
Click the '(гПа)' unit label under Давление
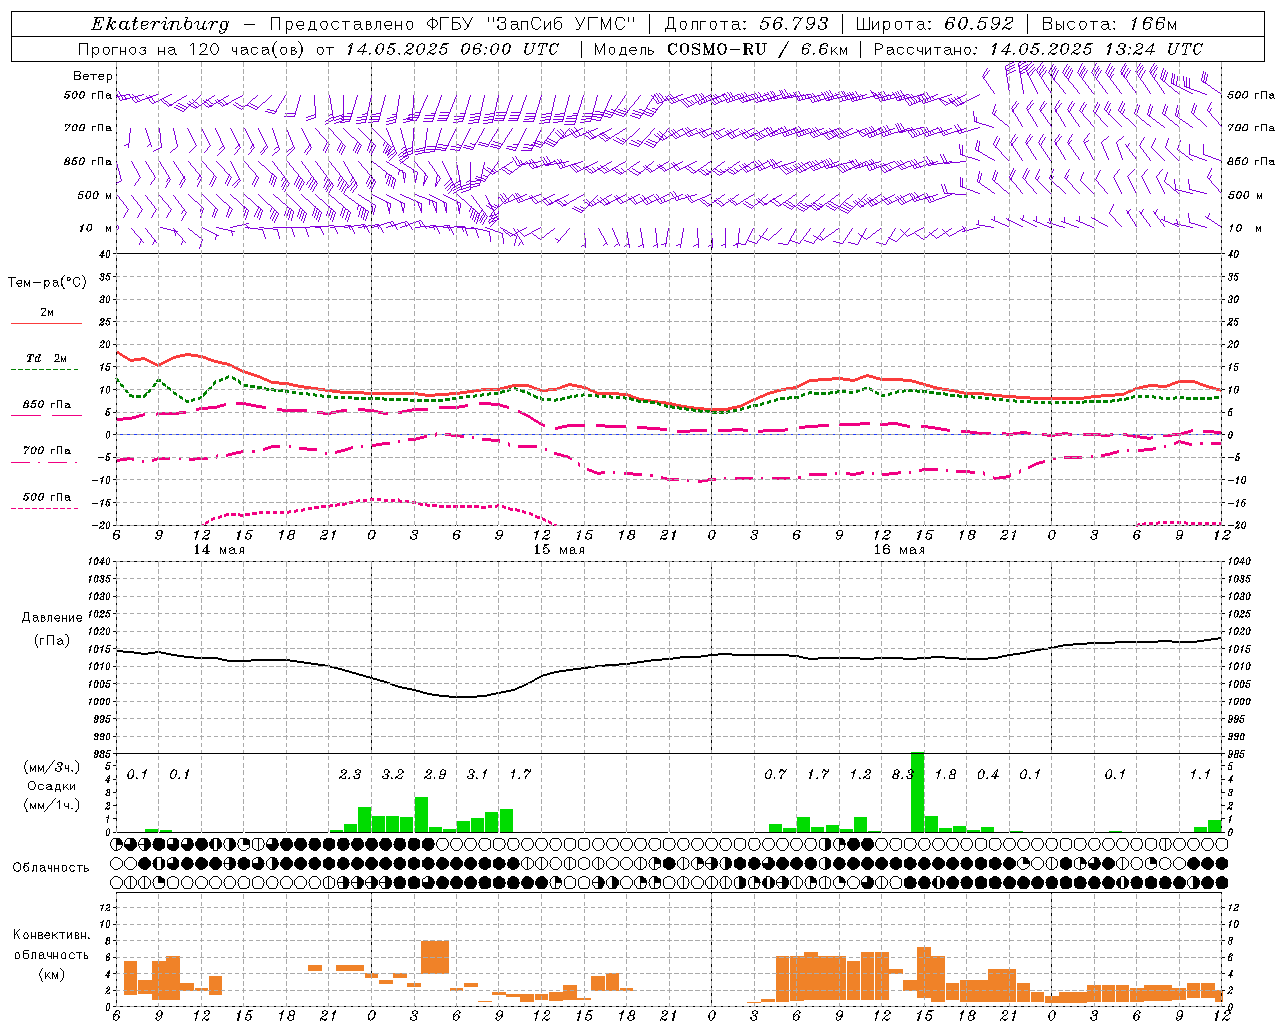point(52,640)
